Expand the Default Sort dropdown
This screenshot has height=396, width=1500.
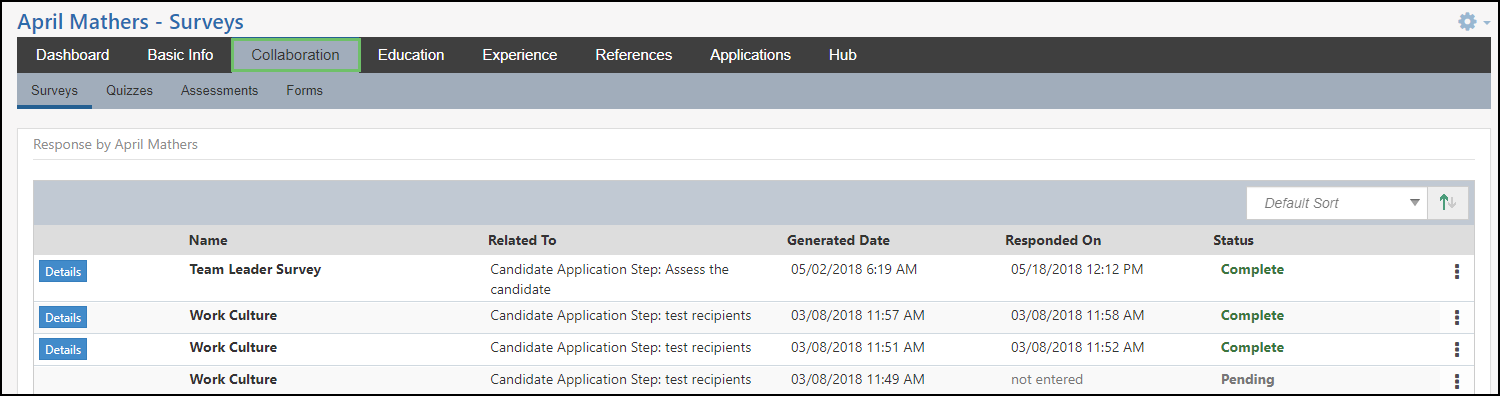1337,202
